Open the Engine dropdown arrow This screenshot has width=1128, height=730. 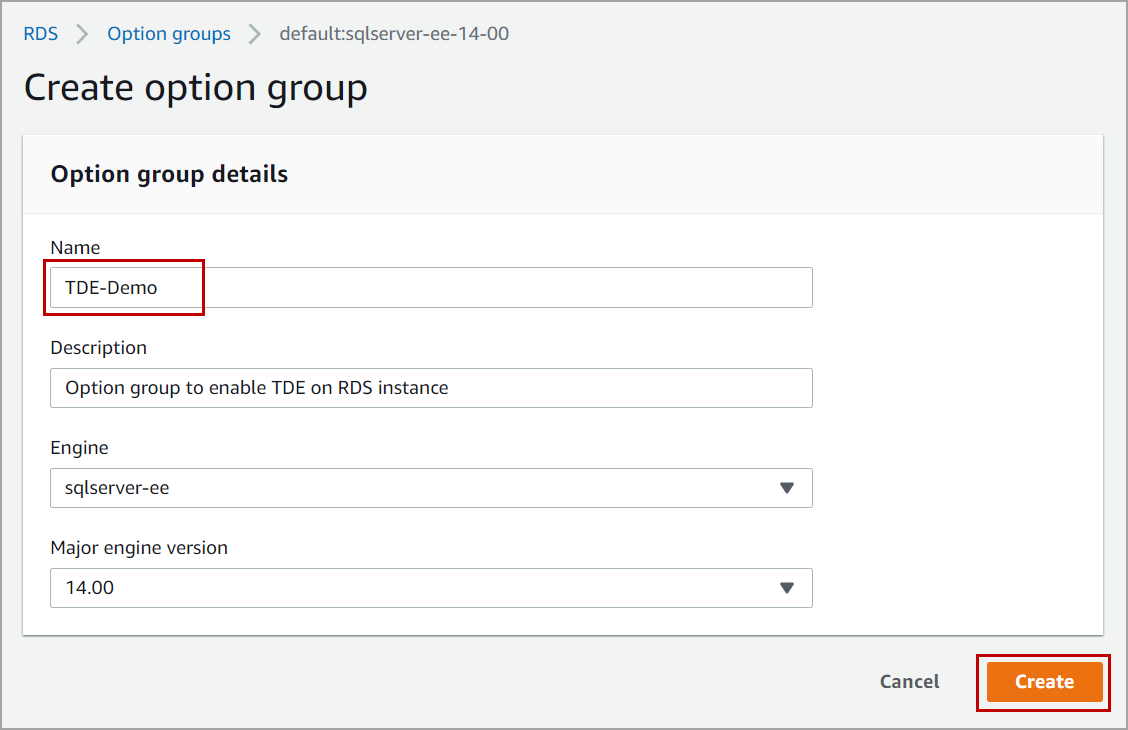point(786,488)
